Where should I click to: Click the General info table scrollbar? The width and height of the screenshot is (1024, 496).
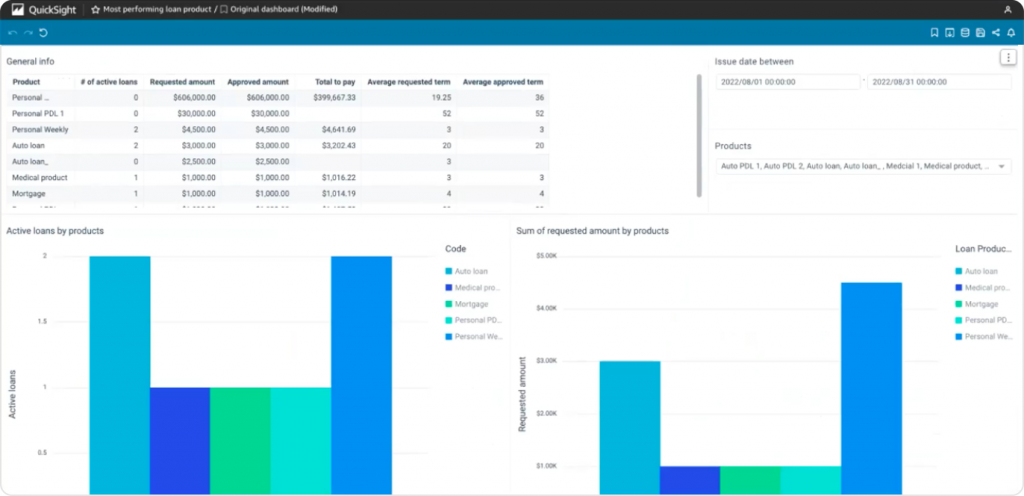pos(699,135)
